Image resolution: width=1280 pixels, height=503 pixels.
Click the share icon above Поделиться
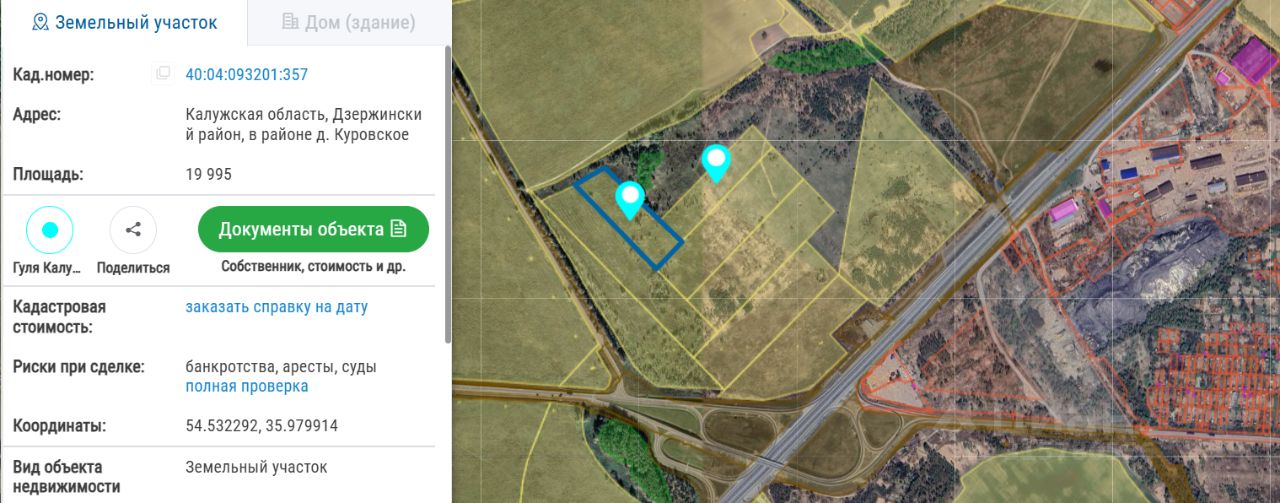point(133,230)
